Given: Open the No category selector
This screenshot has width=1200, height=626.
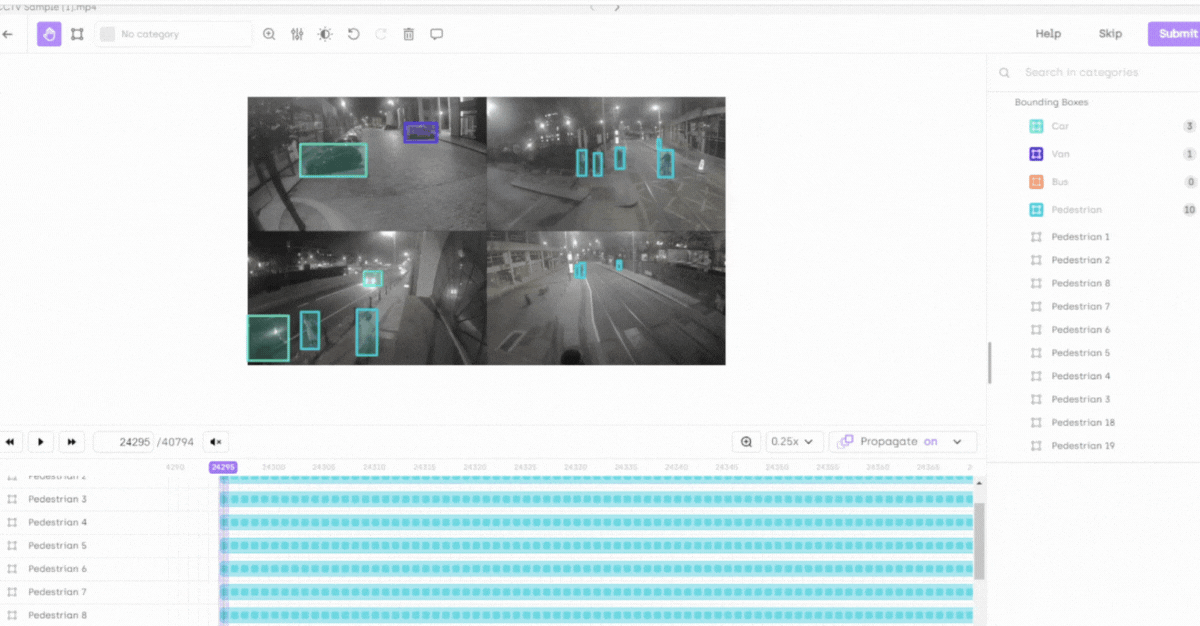Looking at the screenshot, I should (x=174, y=34).
